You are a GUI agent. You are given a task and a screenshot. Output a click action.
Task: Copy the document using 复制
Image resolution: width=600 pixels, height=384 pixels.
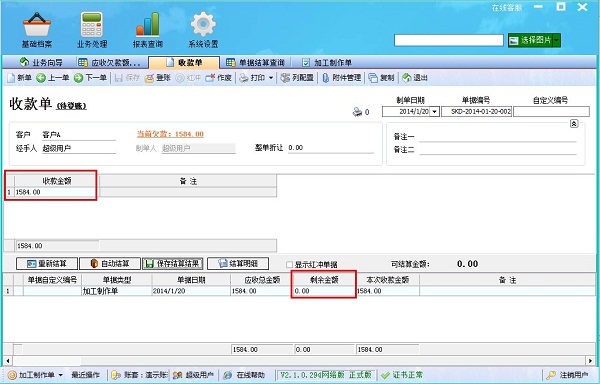382,78
